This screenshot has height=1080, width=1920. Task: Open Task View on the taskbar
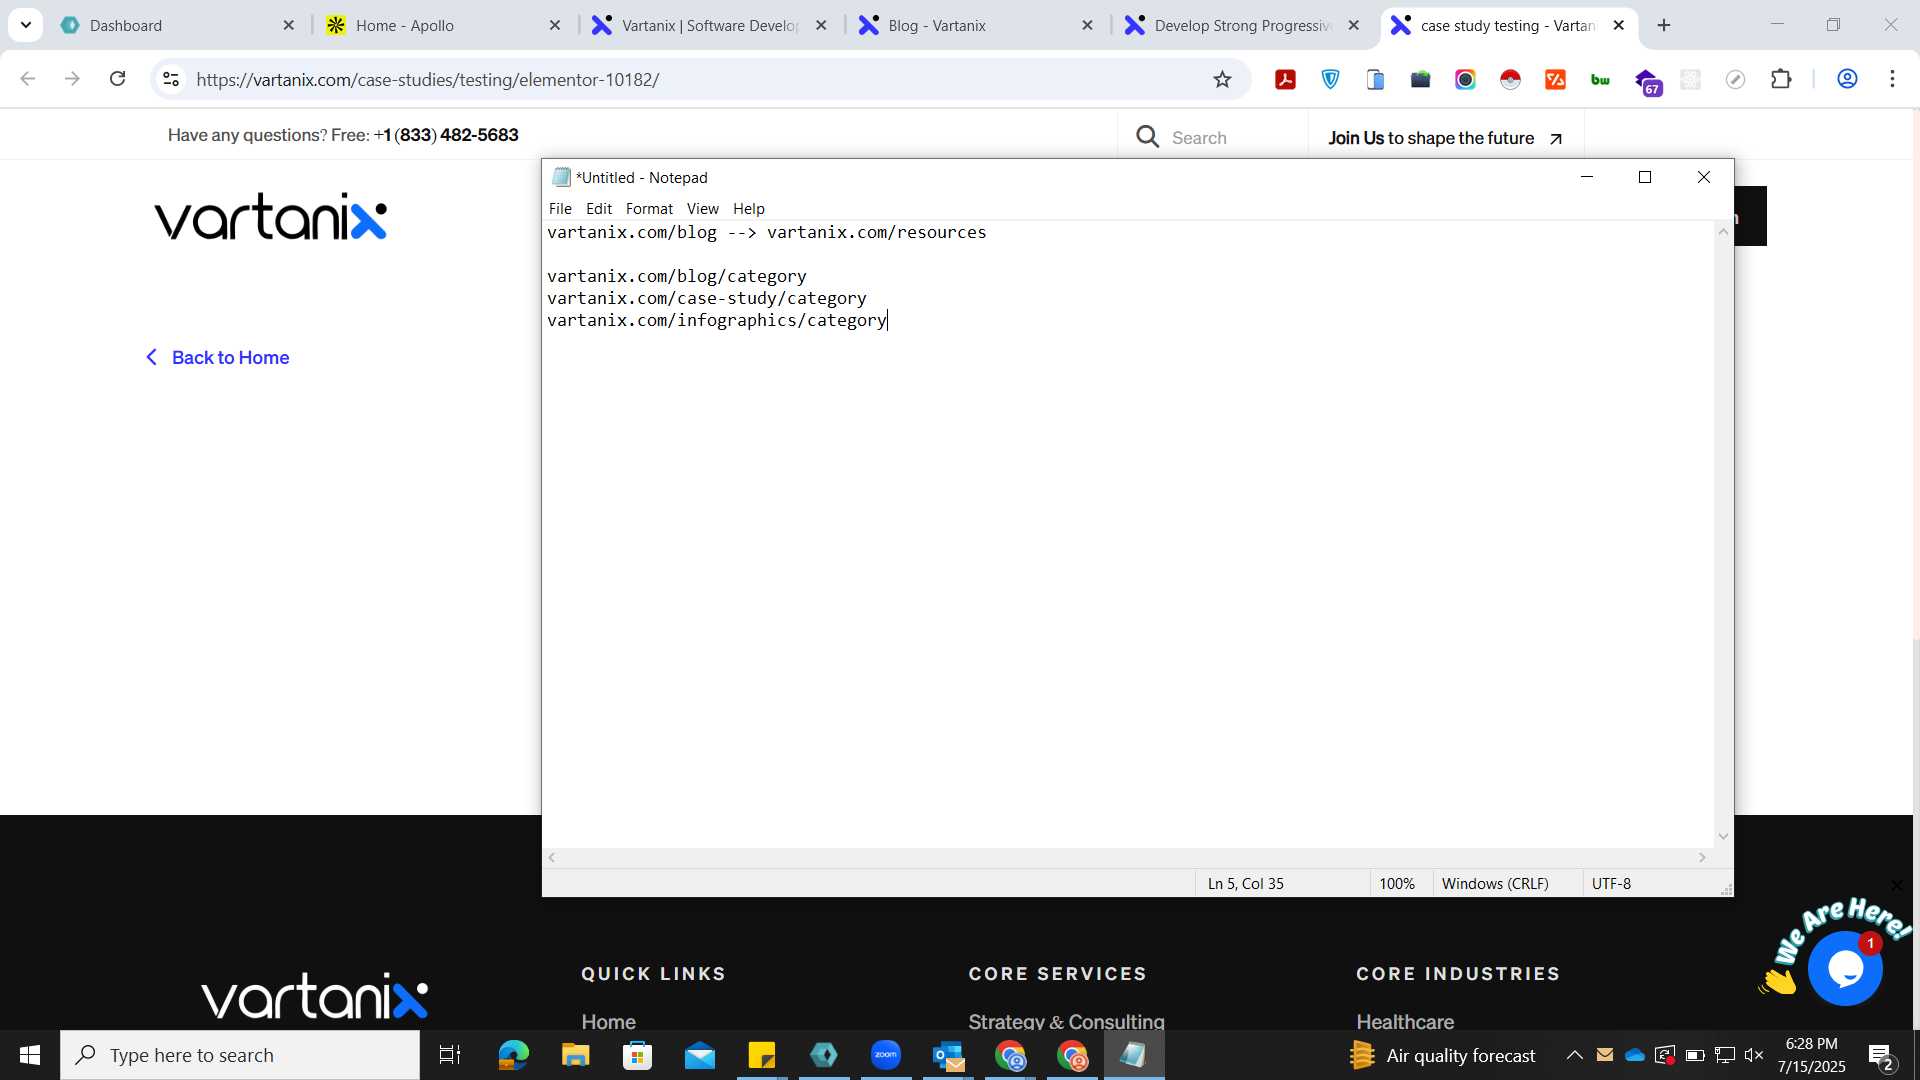[x=450, y=1055]
